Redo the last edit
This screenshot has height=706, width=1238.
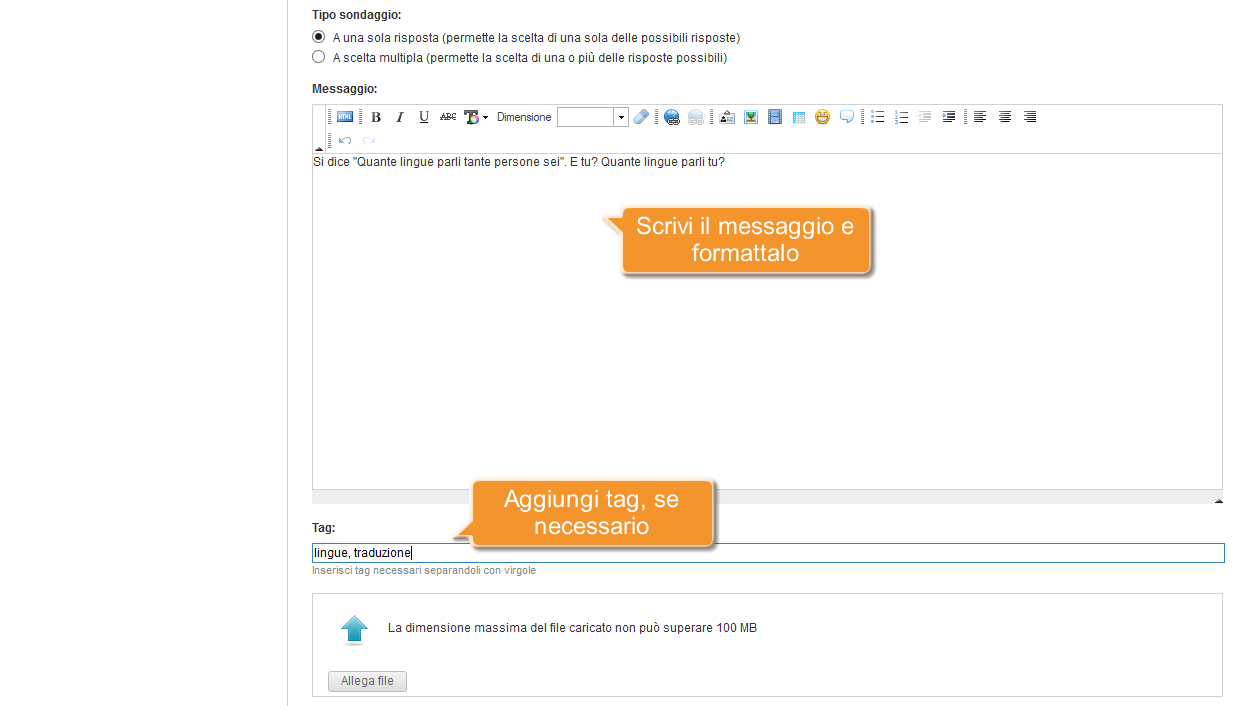[369, 141]
